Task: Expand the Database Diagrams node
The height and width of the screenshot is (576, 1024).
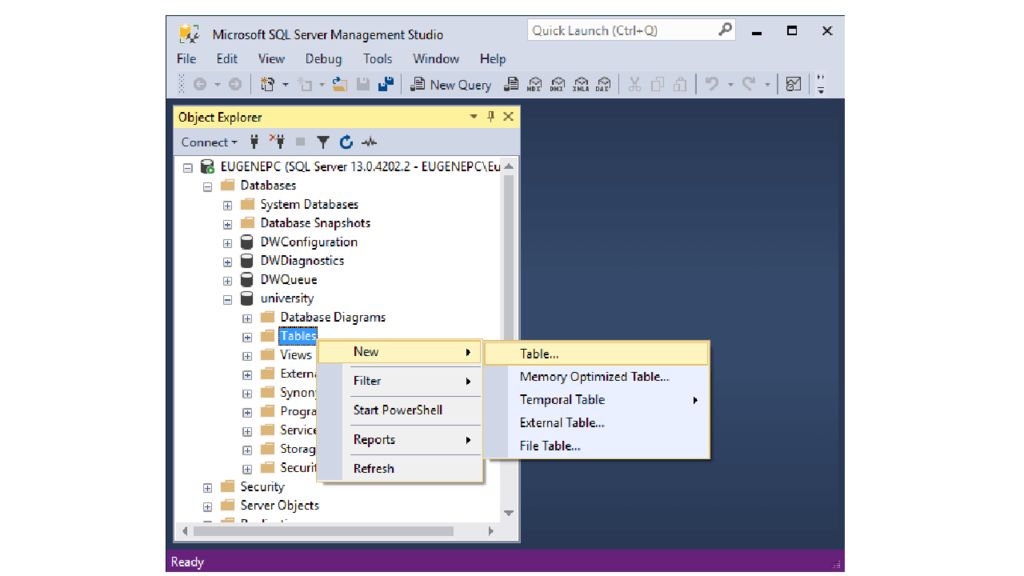Action: 247,319
